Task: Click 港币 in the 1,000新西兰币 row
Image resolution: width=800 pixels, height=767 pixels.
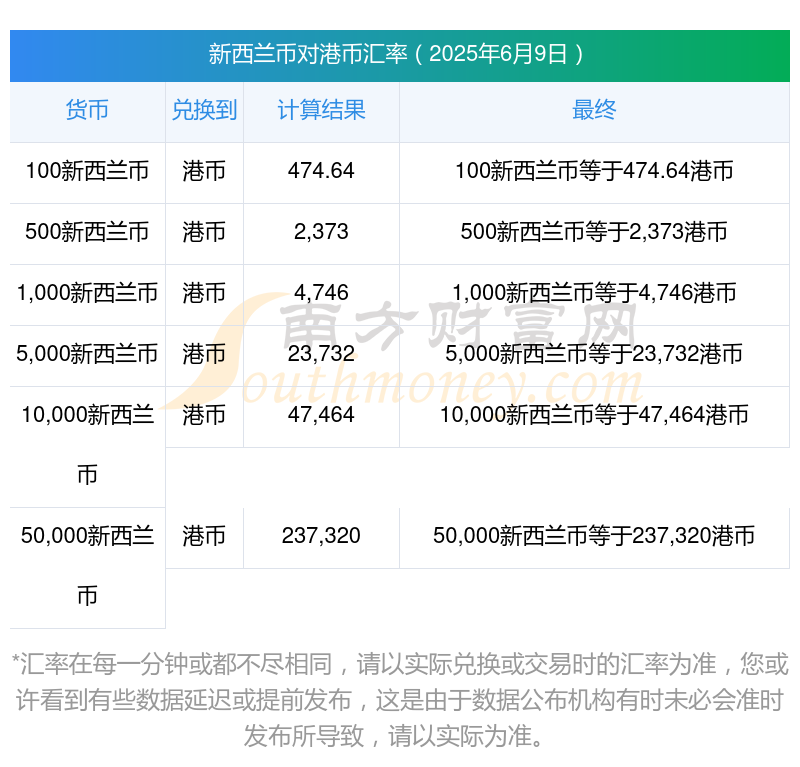Action: click(204, 293)
